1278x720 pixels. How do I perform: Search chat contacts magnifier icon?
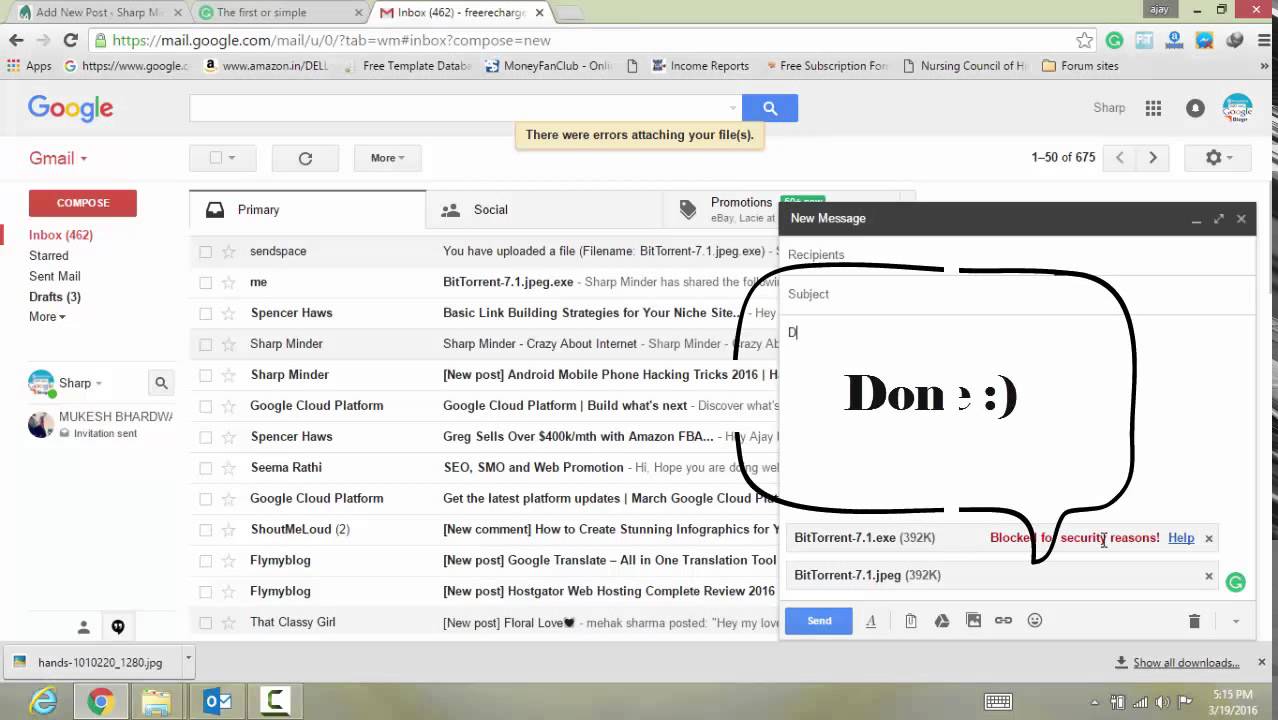pos(161,382)
